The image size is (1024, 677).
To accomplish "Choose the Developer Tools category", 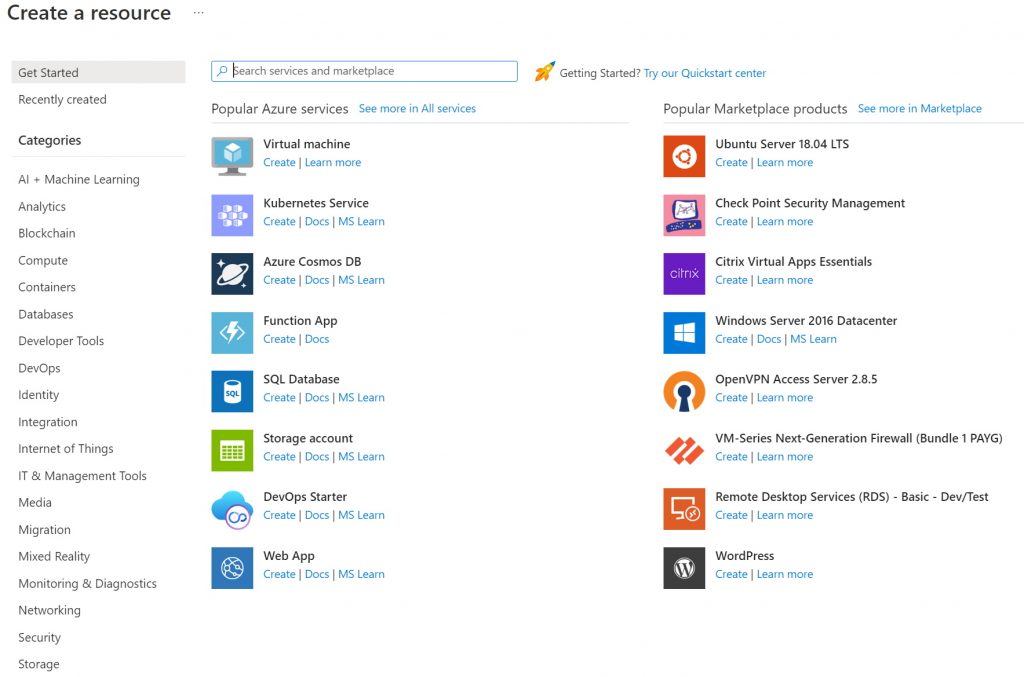I will pos(61,341).
